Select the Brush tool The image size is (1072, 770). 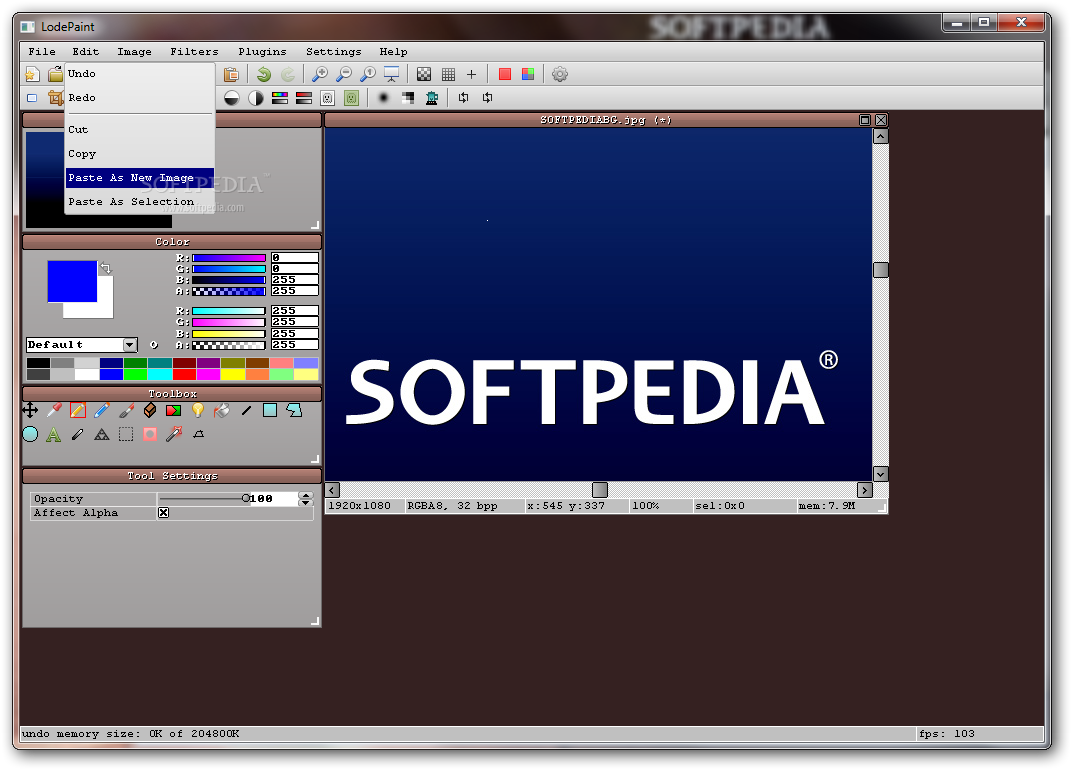click(x=126, y=410)
